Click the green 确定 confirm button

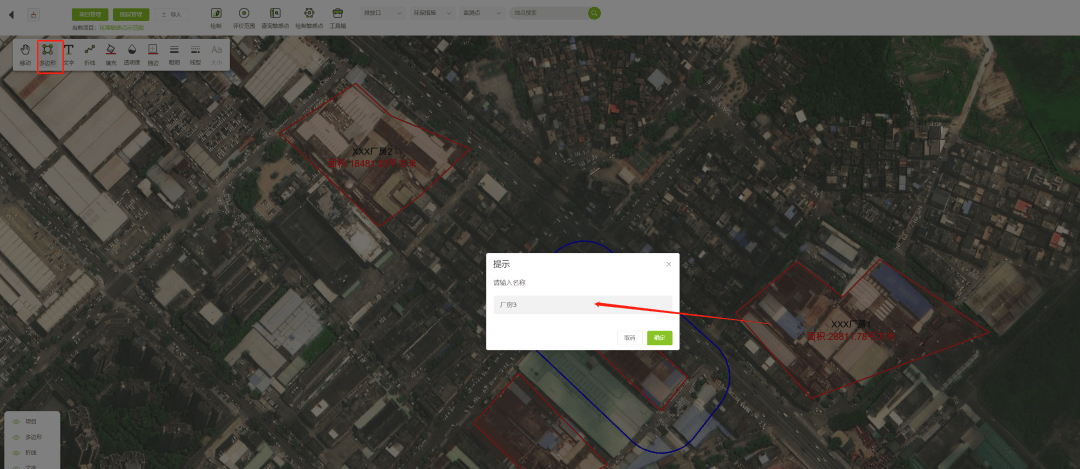click(x=659, y=338)
